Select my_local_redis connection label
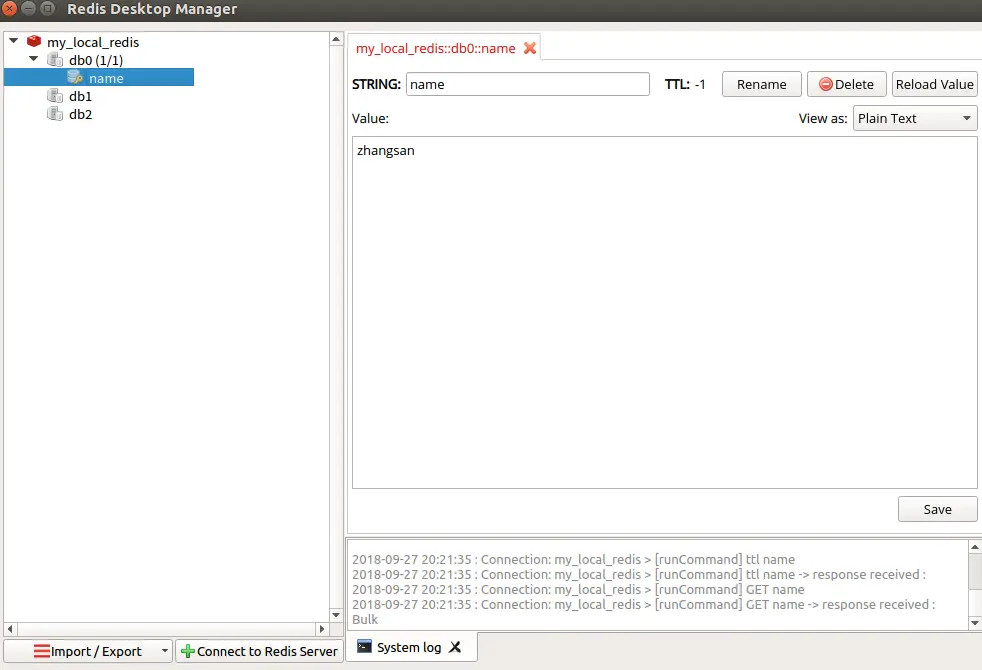This screenshot has width=982, height=670. pos(93,42)
